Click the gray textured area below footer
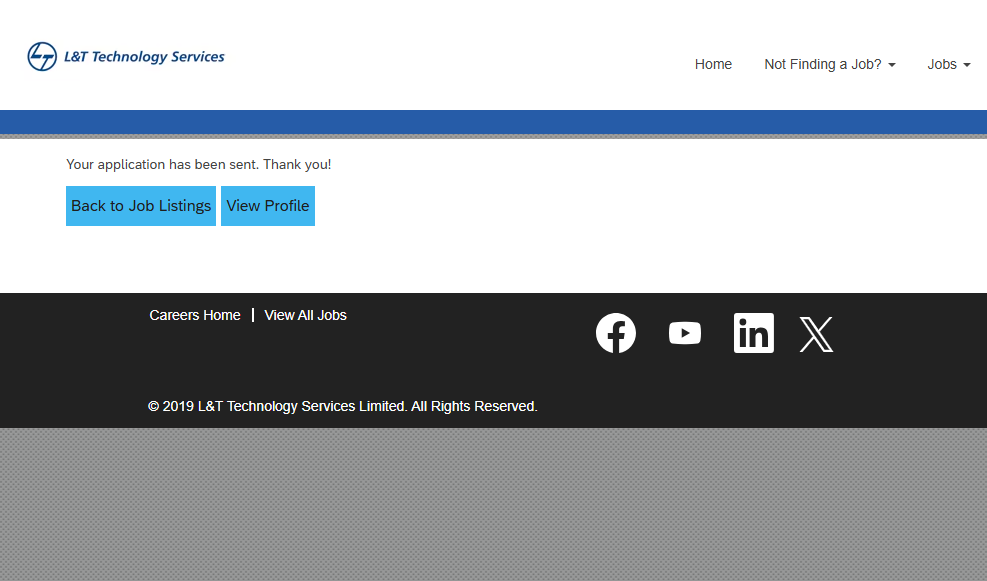987x581 pixels. coord(493,505)
